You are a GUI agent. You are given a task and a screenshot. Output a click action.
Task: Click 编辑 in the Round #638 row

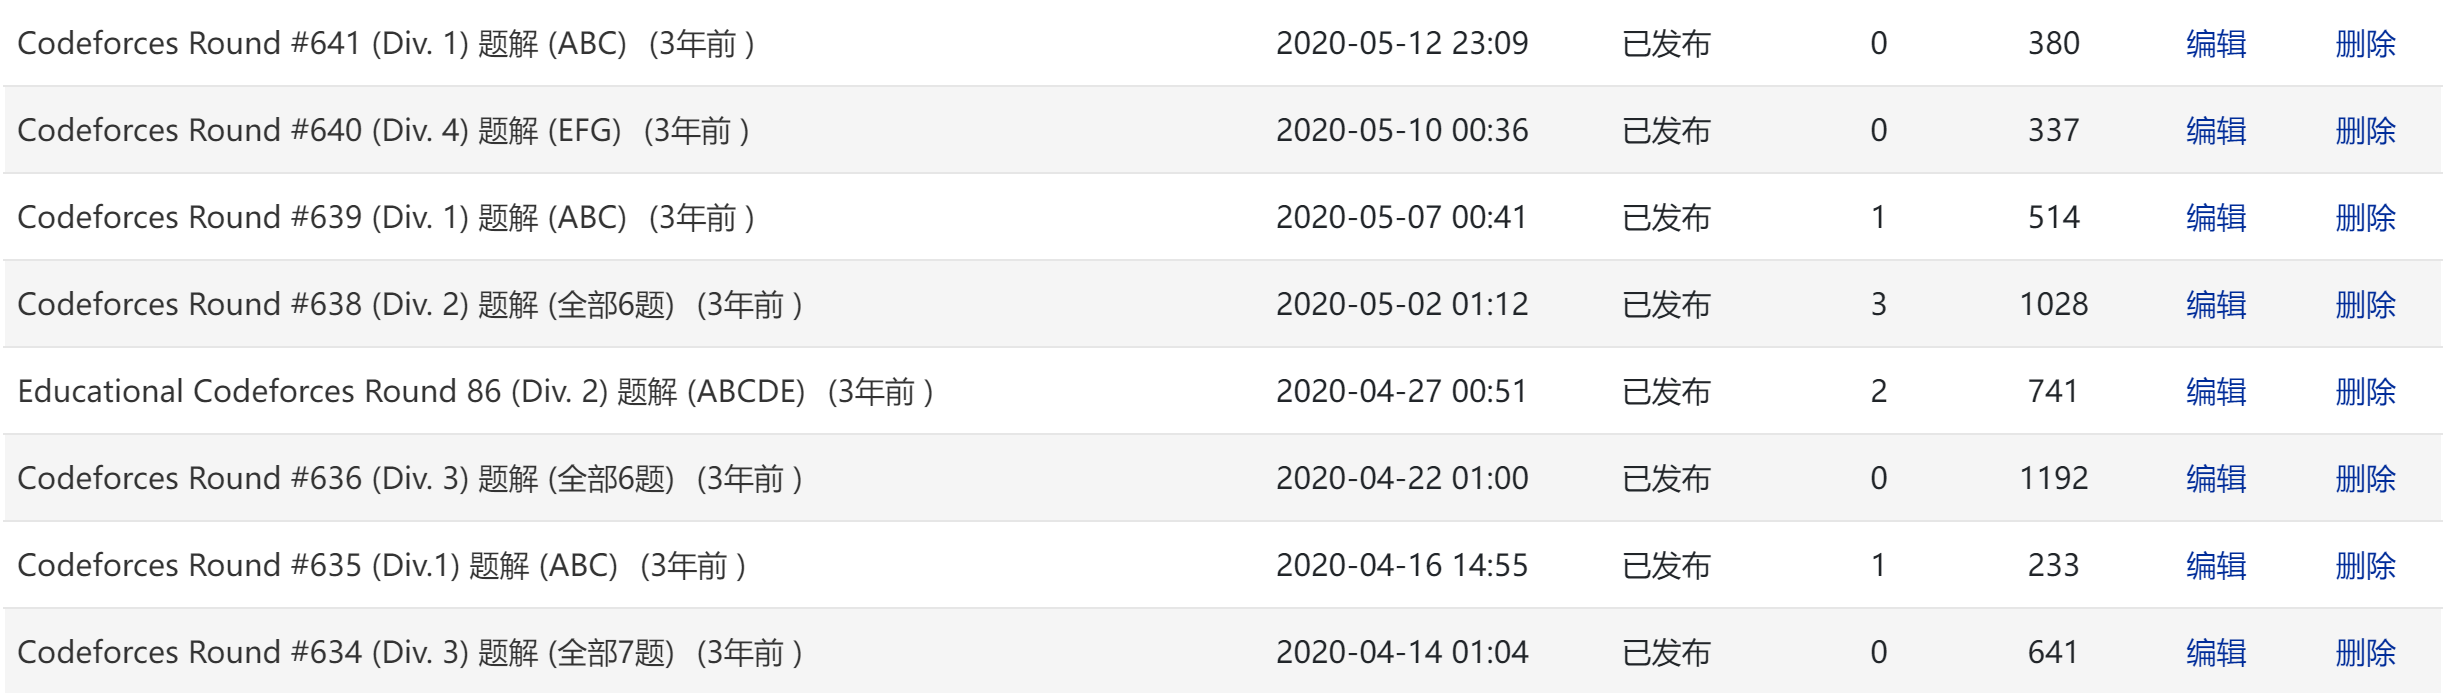coord(2215,305)
